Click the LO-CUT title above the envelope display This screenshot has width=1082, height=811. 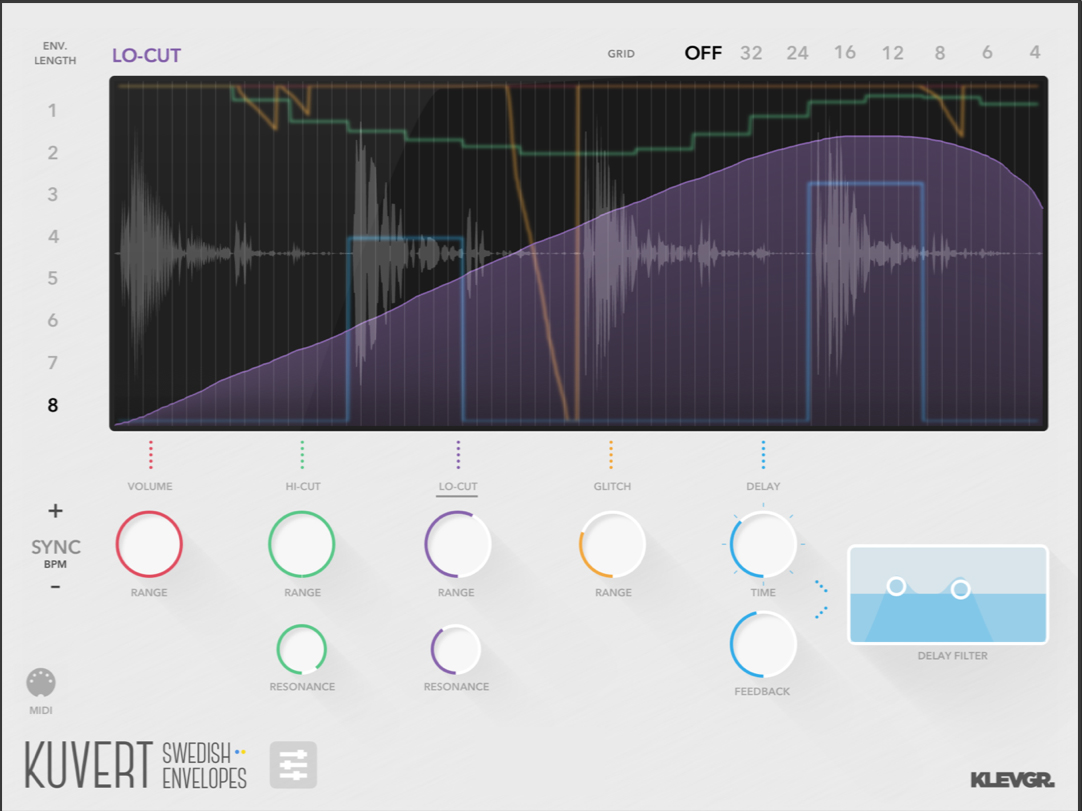(x=146, y=55)
